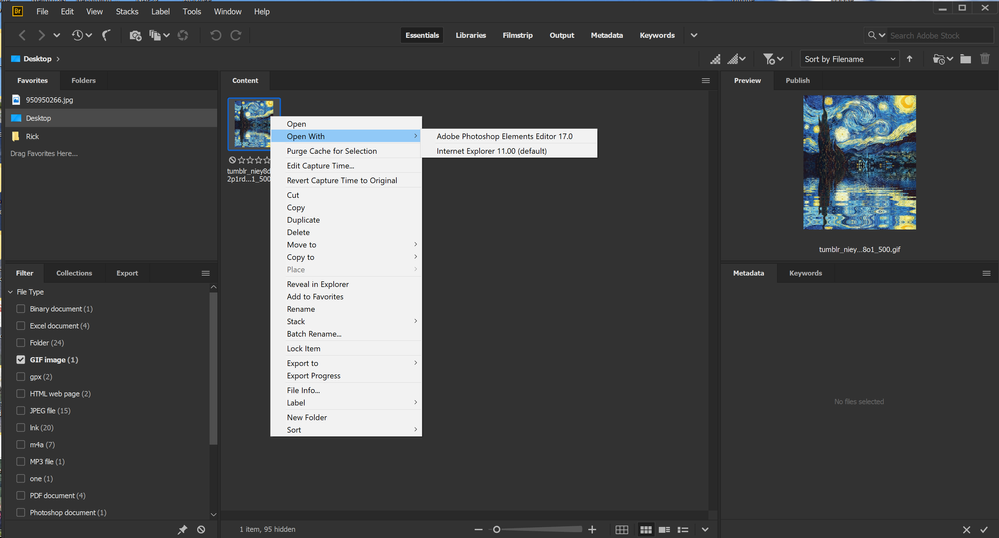The width and height of the screenshot is (999, 538).
Task: Check the PDF document filter
Action: (x=21, y=496)
